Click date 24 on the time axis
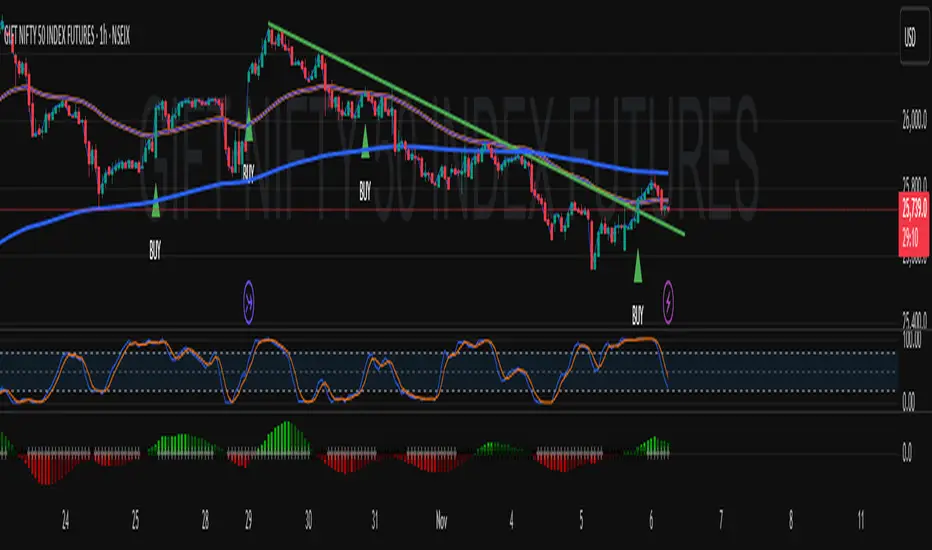 [65, 521]
